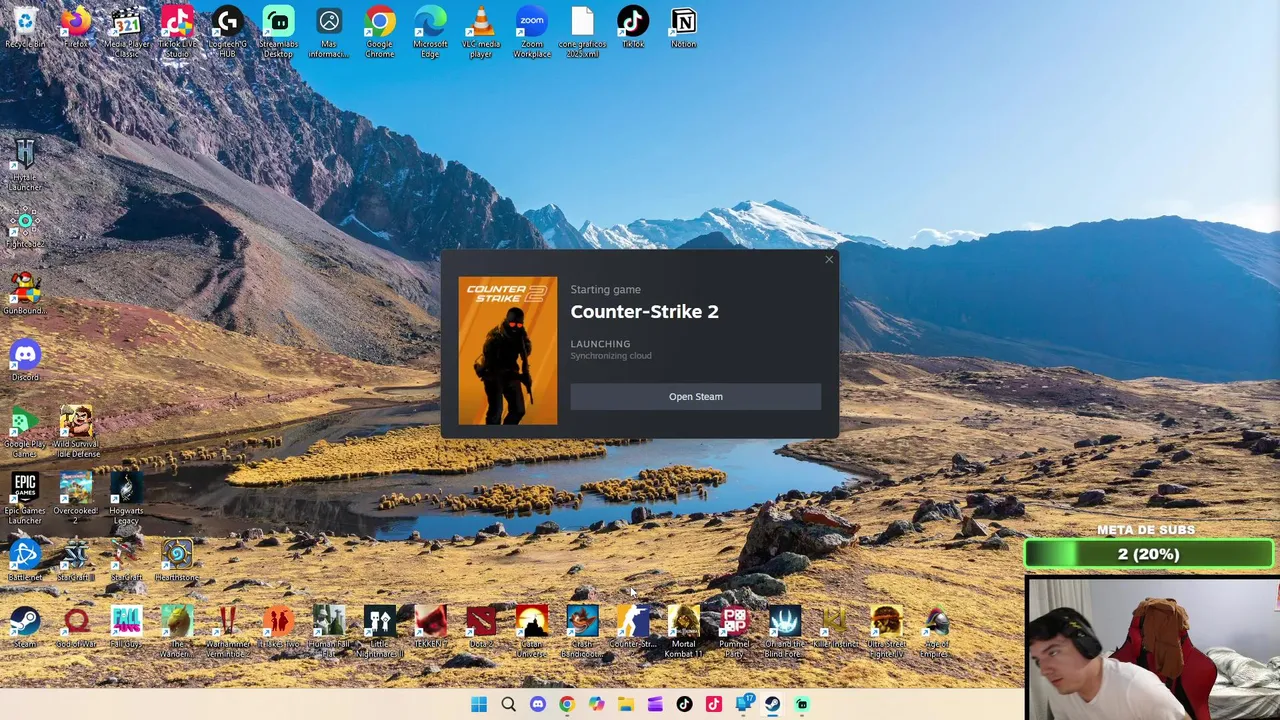Open File Explorer from the taskbar
1280x720 pixels.
pyautogui.click(x=626, y=704)
